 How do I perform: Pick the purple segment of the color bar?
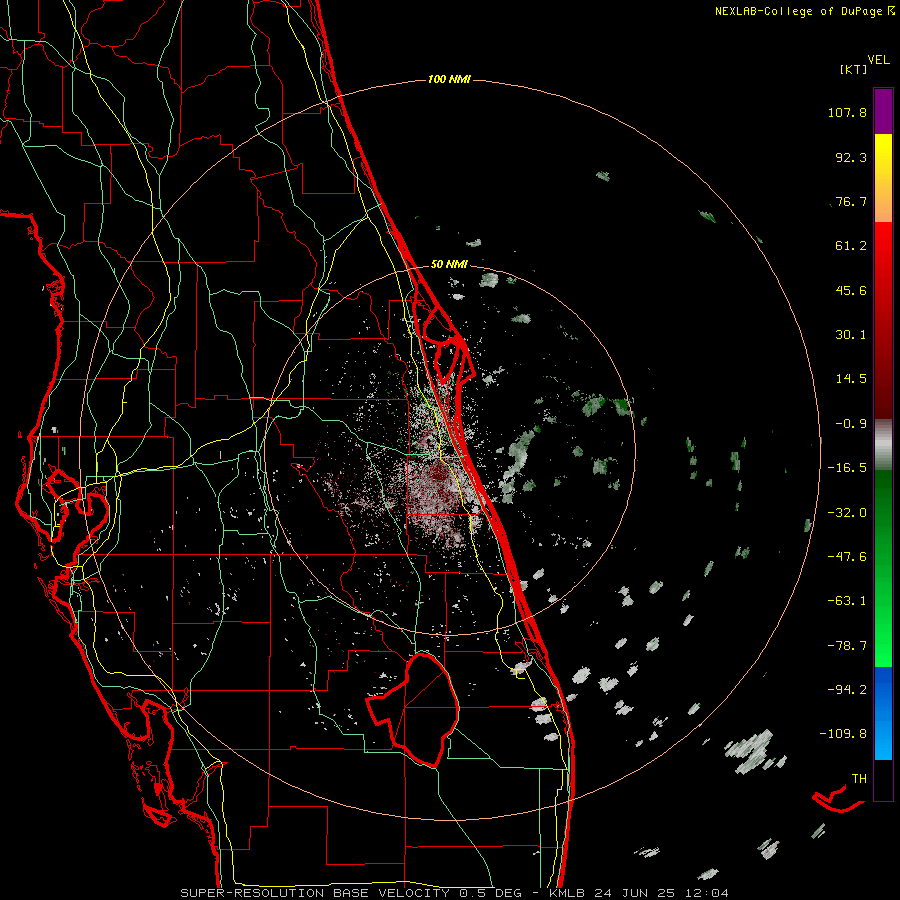coord(883,111)
